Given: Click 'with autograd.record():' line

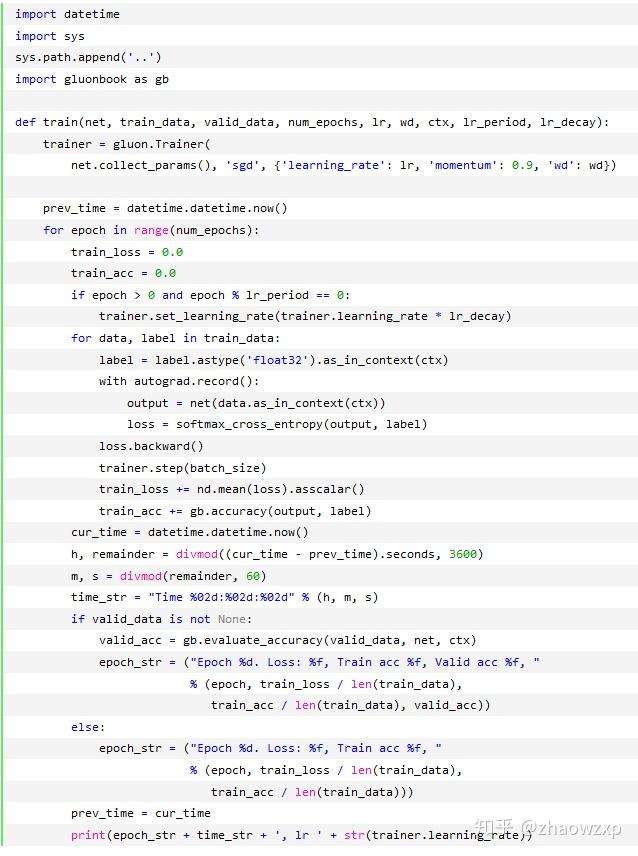Looking at the screenshot, I should coord(179,382).
